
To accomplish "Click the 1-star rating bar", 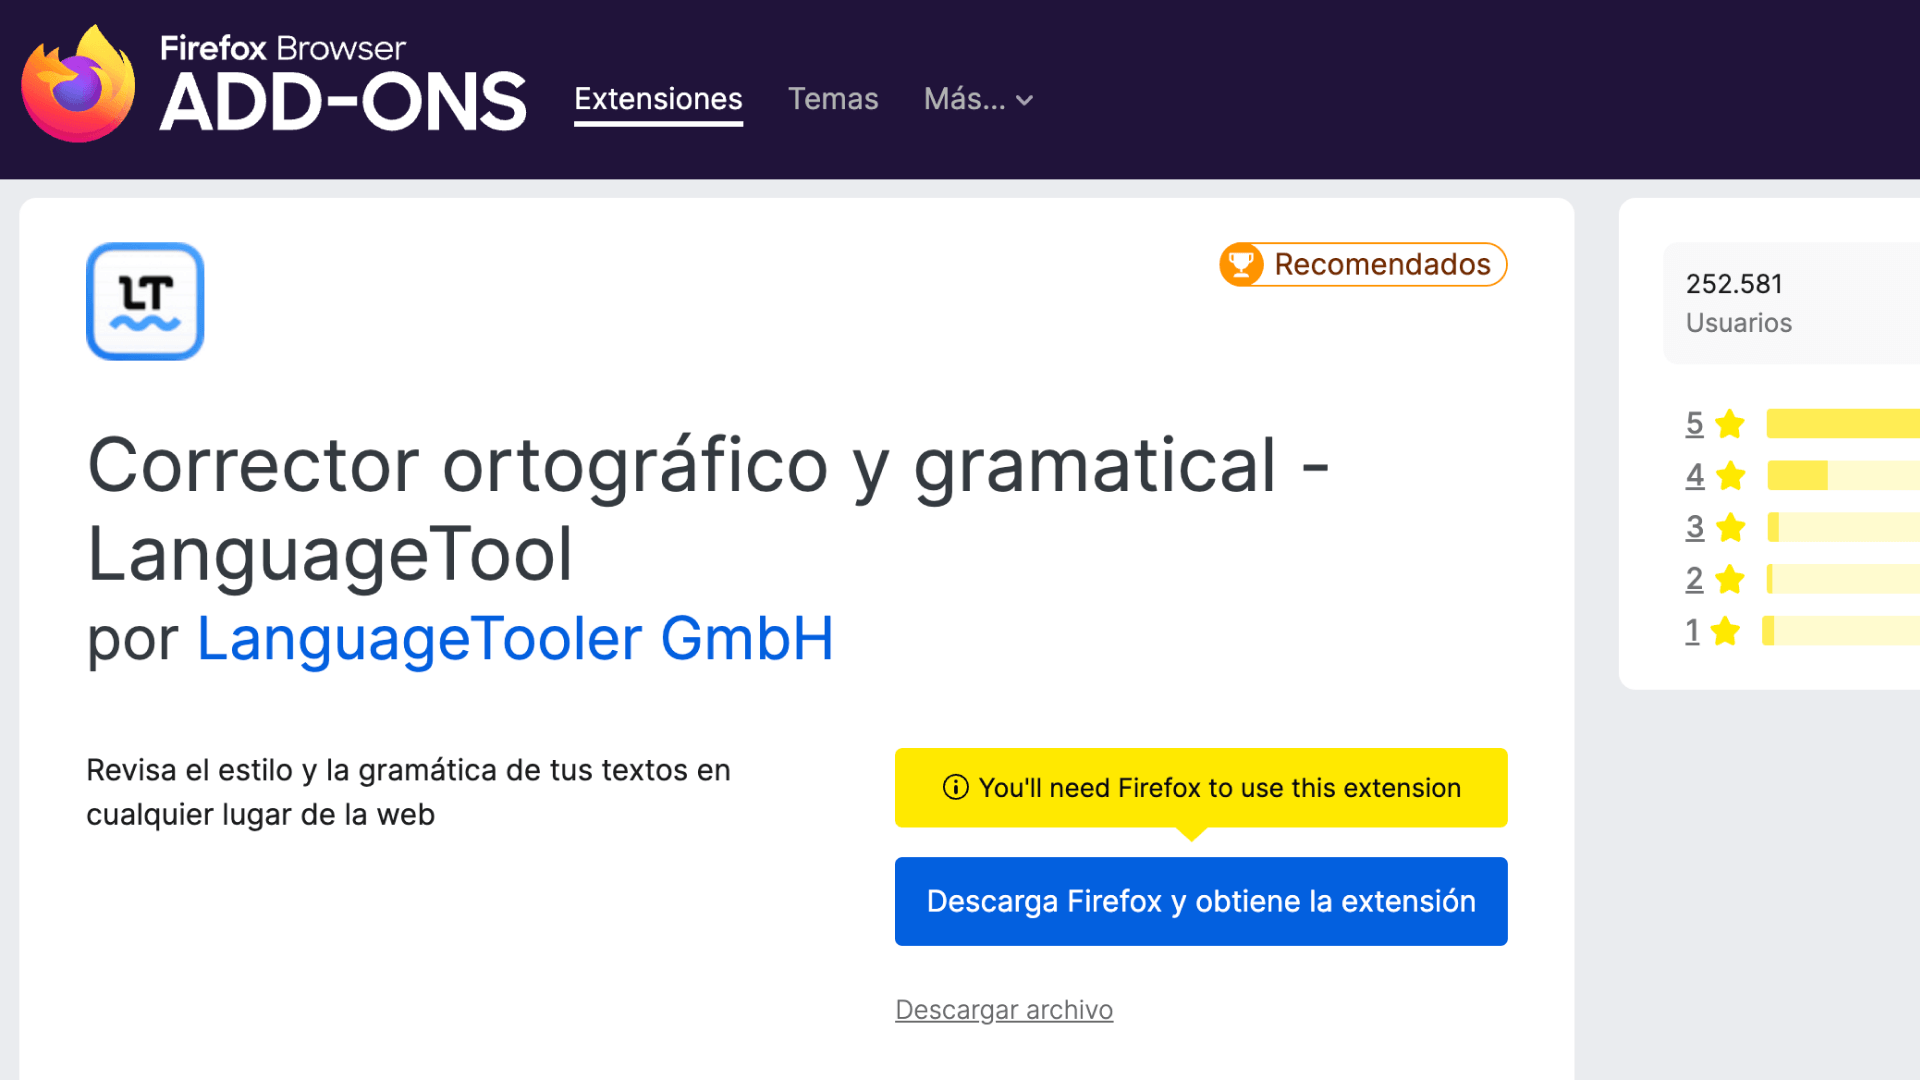I will coord(1841,631).
